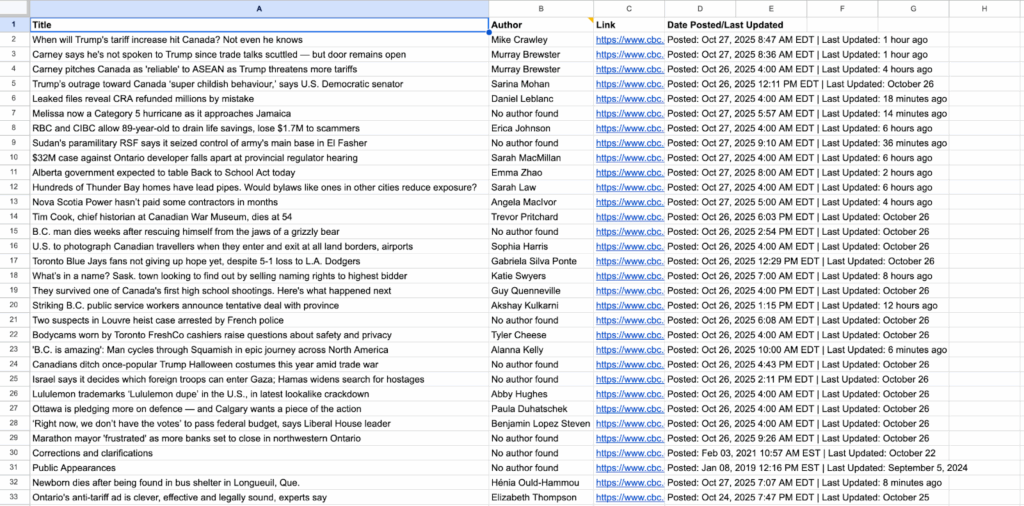
Task: Select 'Melissa now a Category 5 hurricane' cell
Action: click(x=259, y=114)
